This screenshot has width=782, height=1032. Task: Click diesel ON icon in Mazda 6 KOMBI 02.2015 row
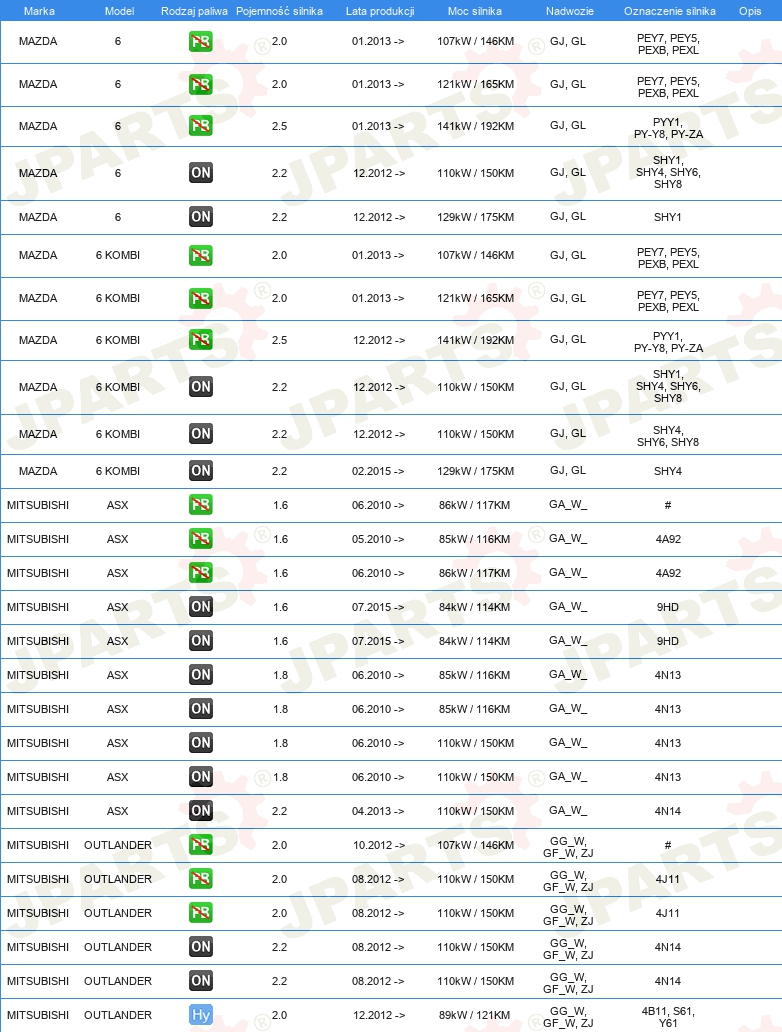(x=201, y=471)
